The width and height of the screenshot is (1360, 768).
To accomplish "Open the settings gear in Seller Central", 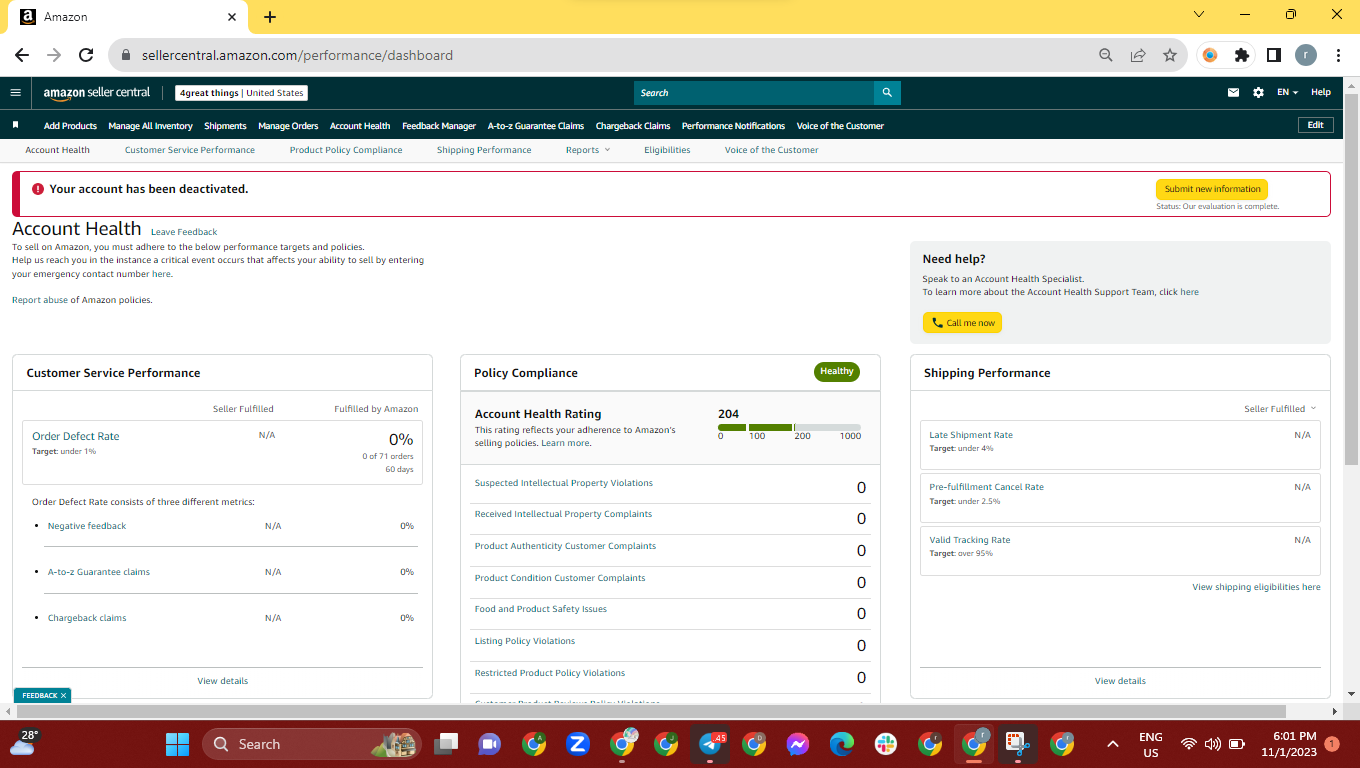I will (1258, 93).
